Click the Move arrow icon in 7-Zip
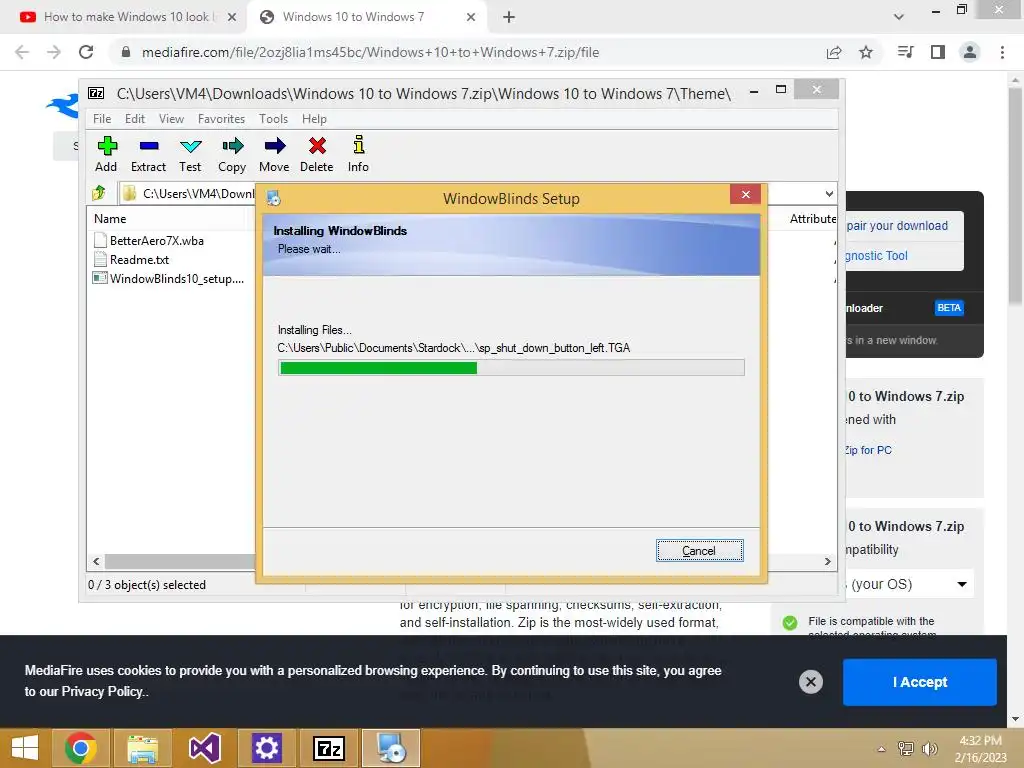The width and height of the screenshot is (1024, 768). (274, 154)
